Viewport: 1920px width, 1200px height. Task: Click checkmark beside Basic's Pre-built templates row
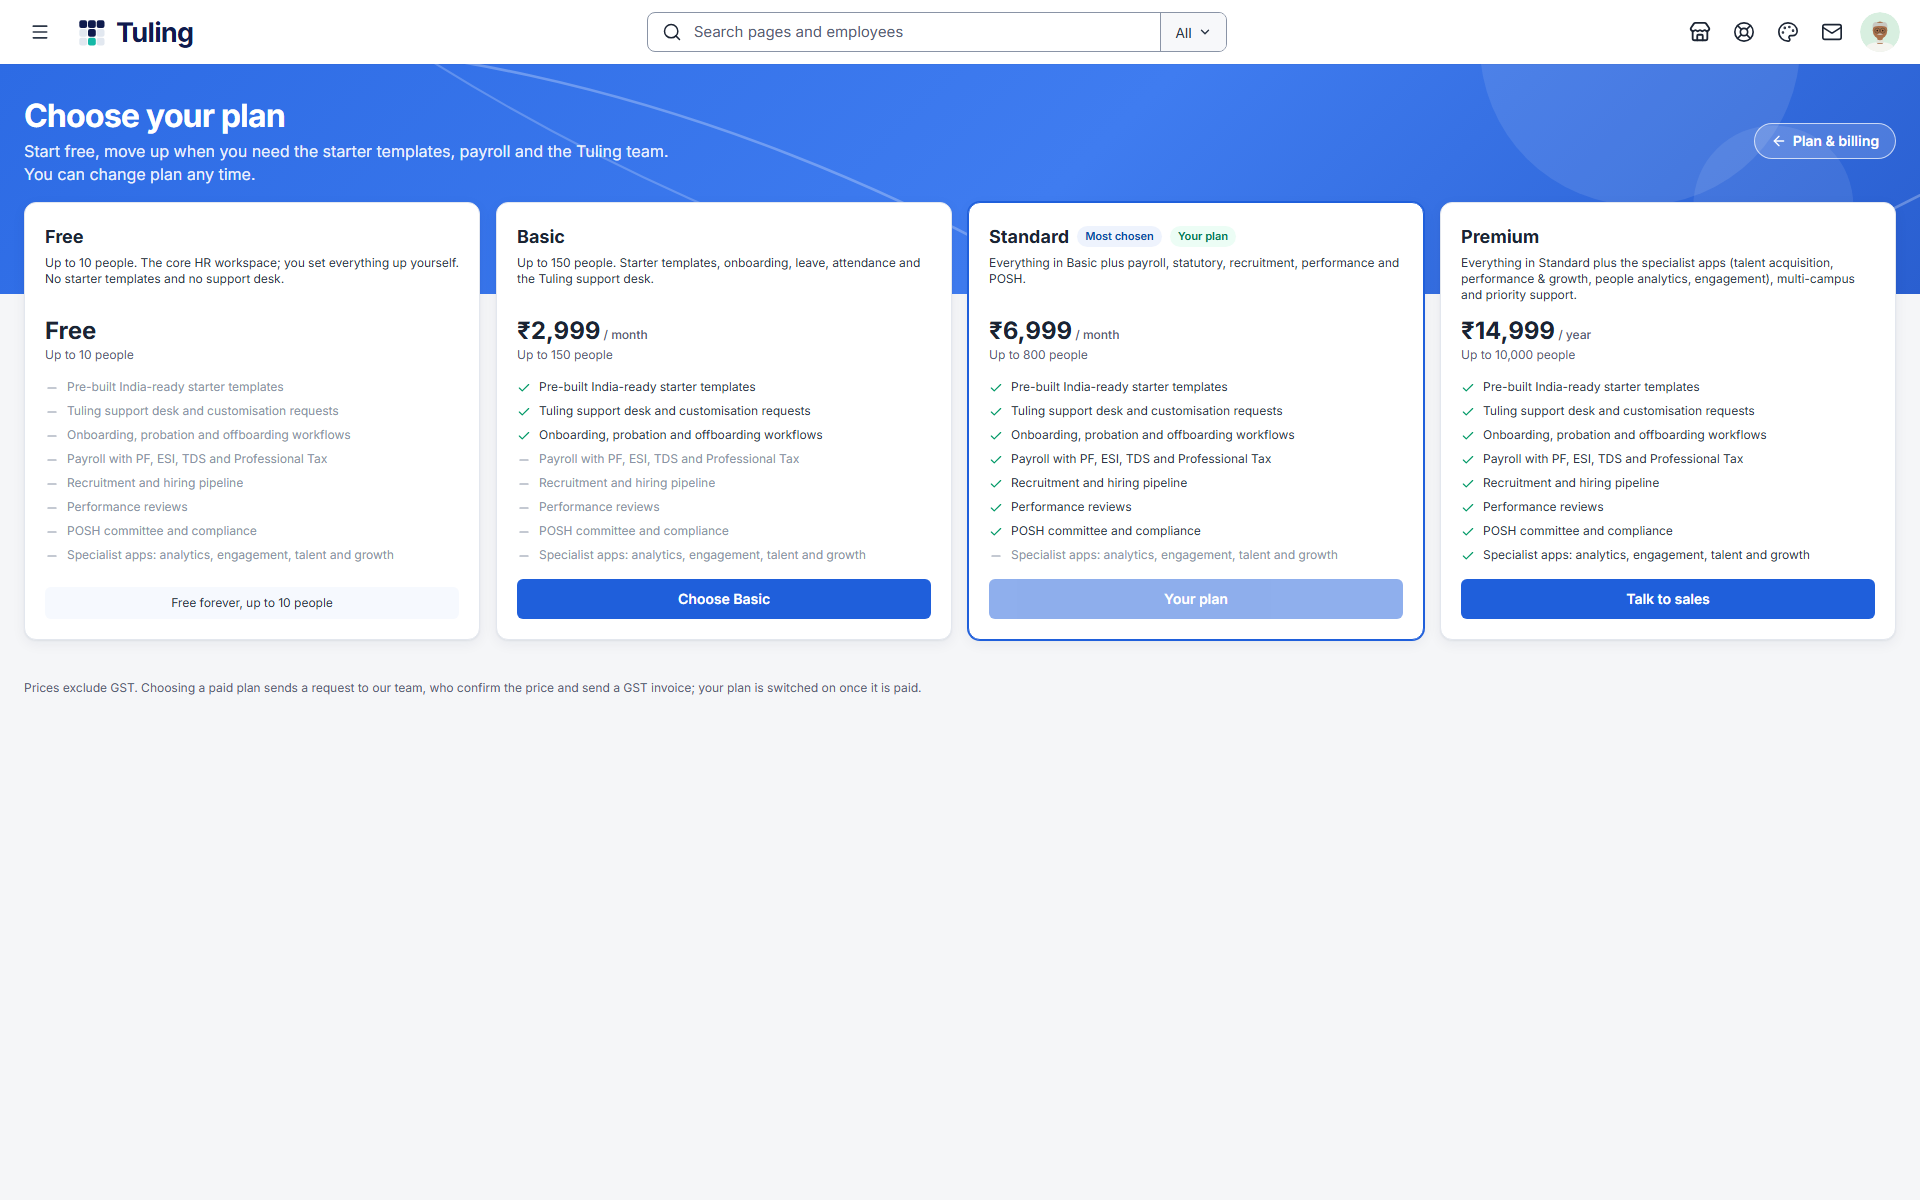click(524, 388)
